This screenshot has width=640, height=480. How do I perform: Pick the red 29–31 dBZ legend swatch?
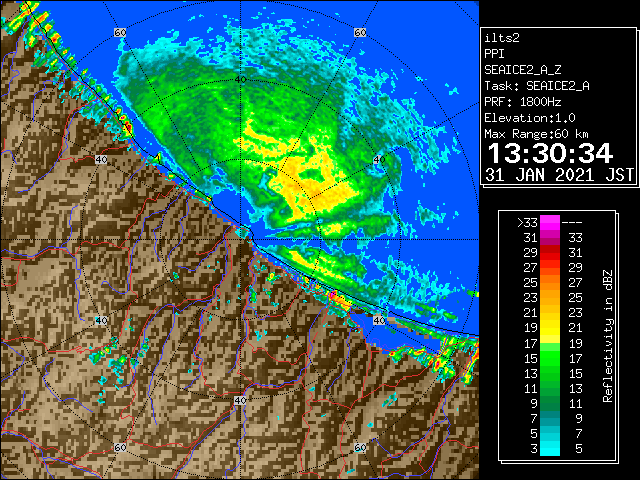(550, 253)
